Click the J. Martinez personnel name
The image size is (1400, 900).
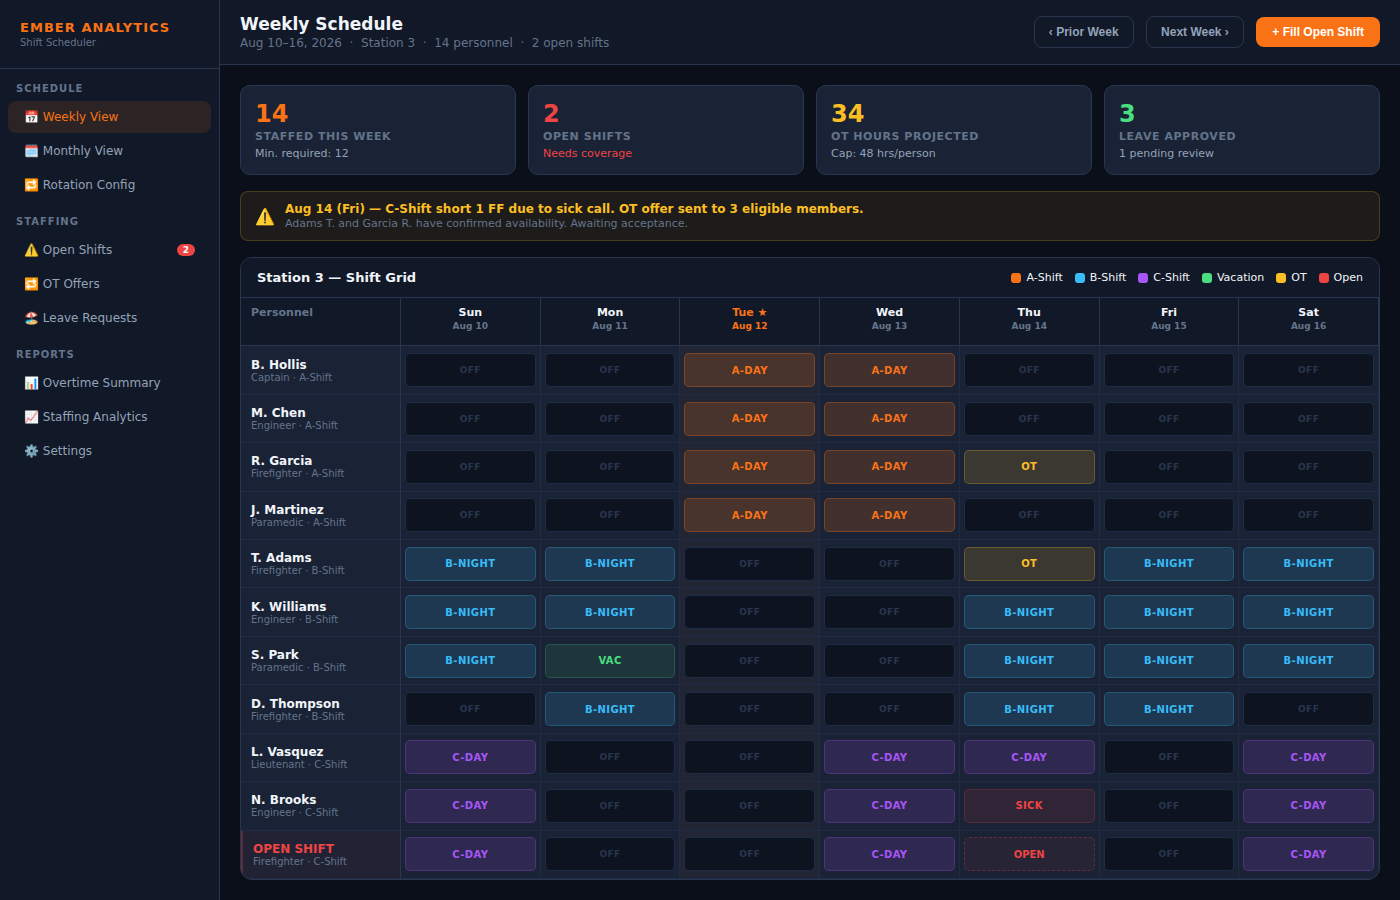(287, 509)
